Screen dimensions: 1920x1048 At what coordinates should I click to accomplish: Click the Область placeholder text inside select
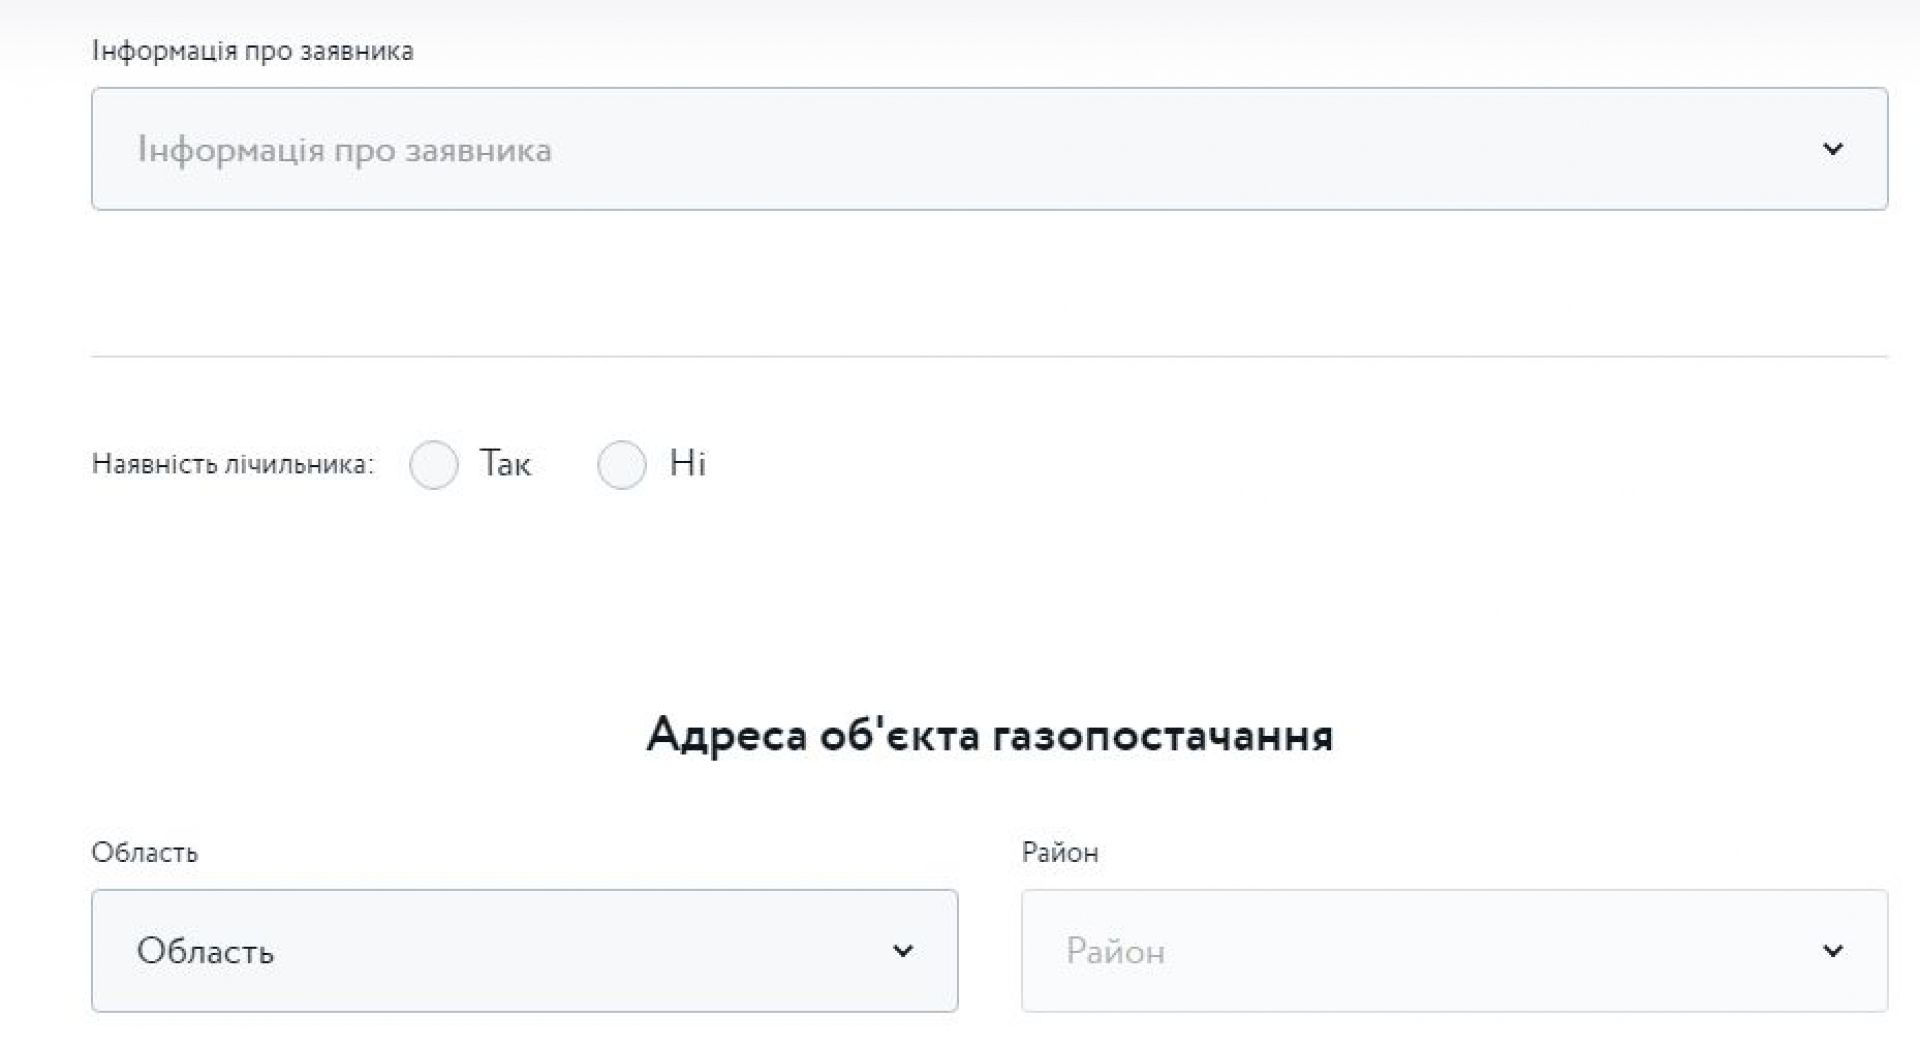click(x=205, y=951)
